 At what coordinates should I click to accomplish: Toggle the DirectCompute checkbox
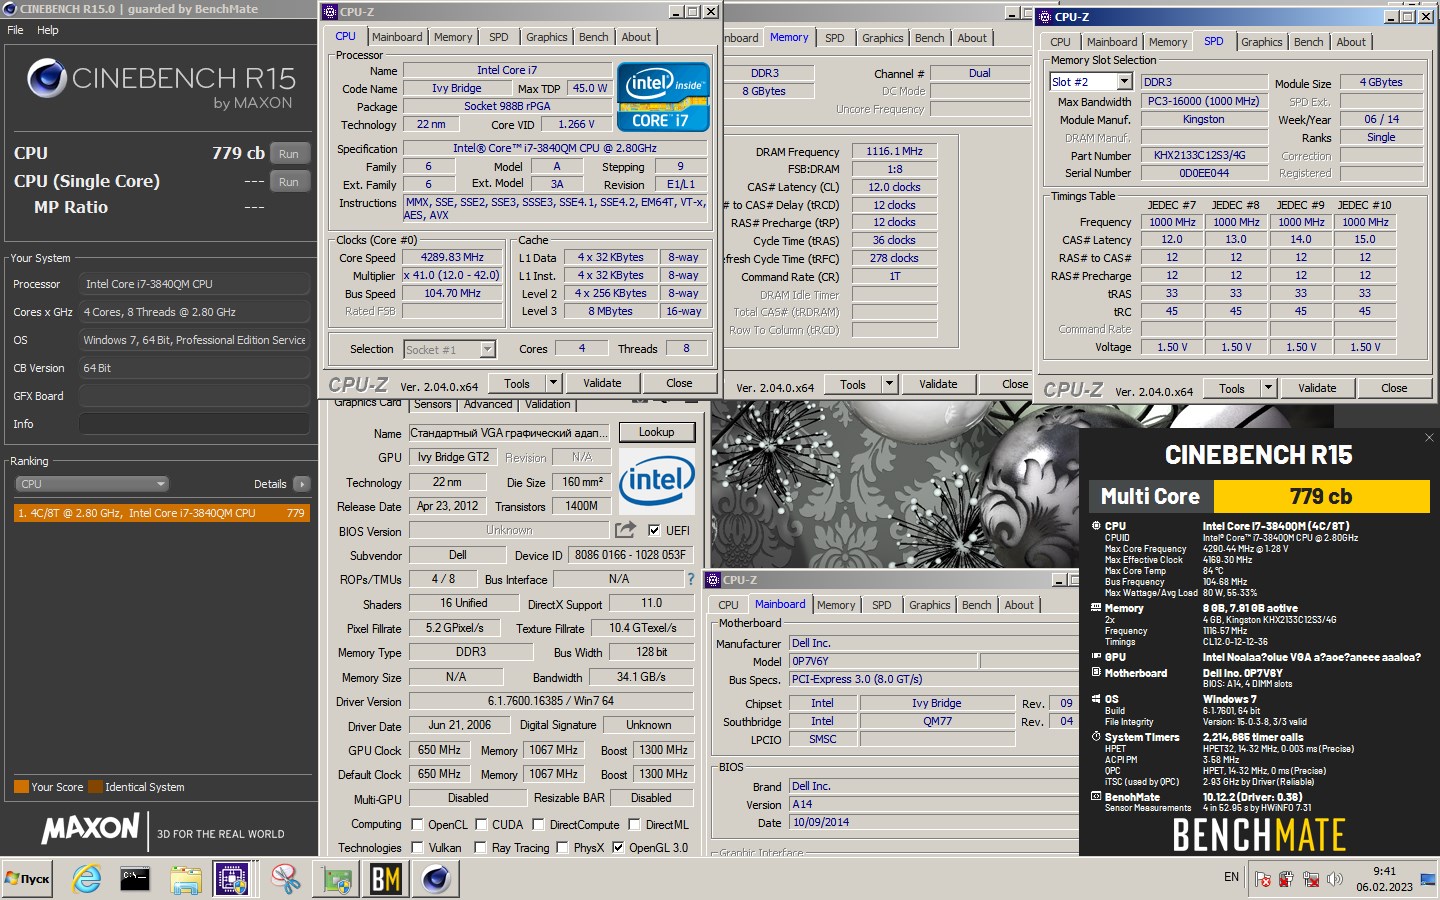click(538, 825)
